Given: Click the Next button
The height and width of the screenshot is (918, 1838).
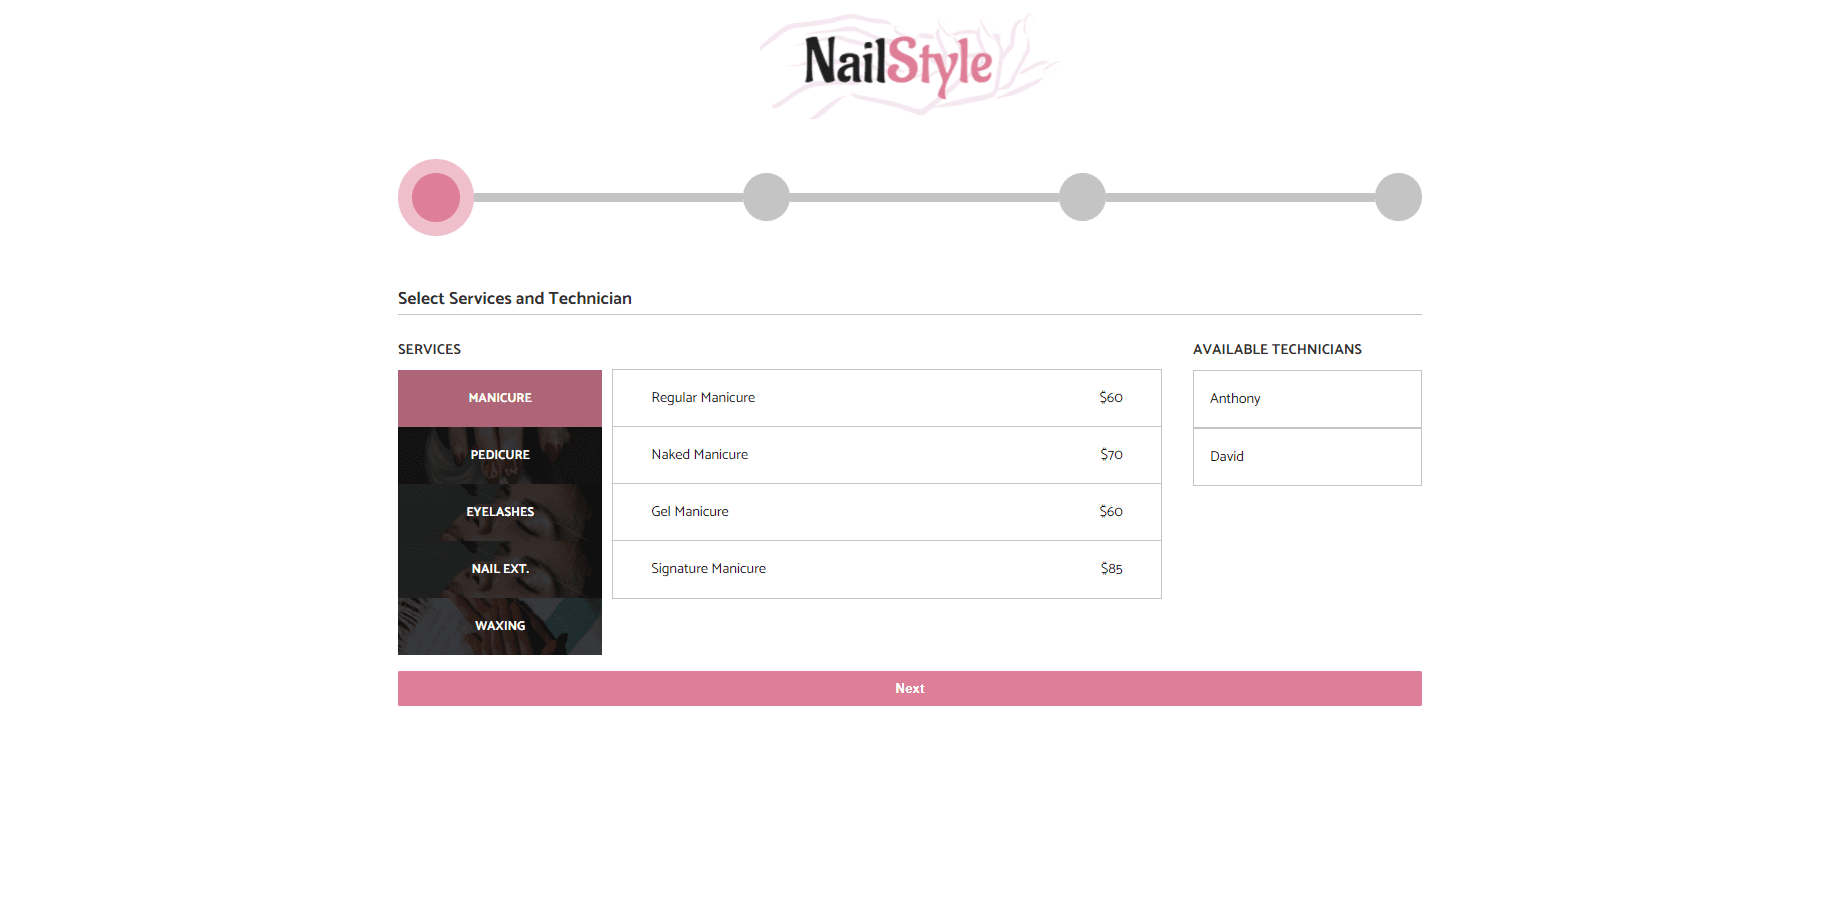Looking at the screenshot, I should tap(910, 688).
